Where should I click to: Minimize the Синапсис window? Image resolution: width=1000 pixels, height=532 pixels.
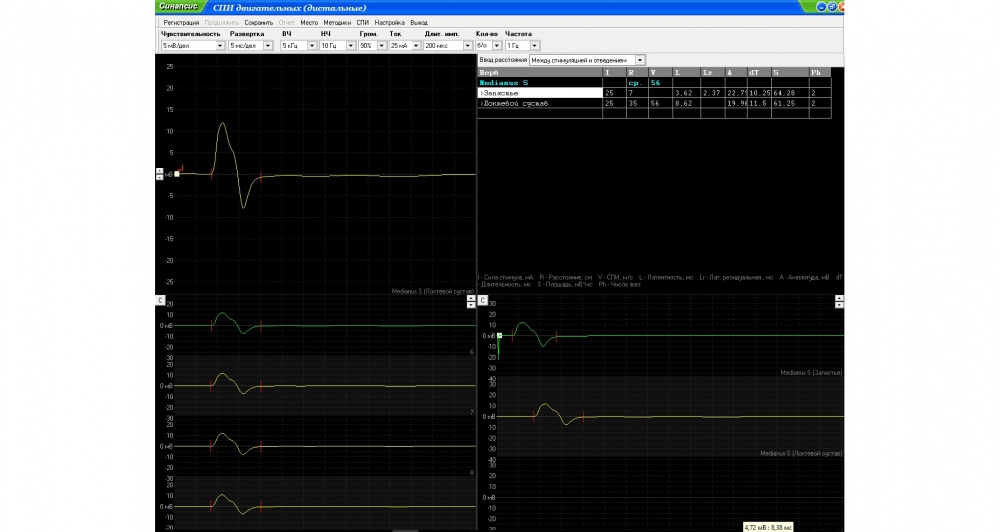pyautogui.click(x=820, y=6)
